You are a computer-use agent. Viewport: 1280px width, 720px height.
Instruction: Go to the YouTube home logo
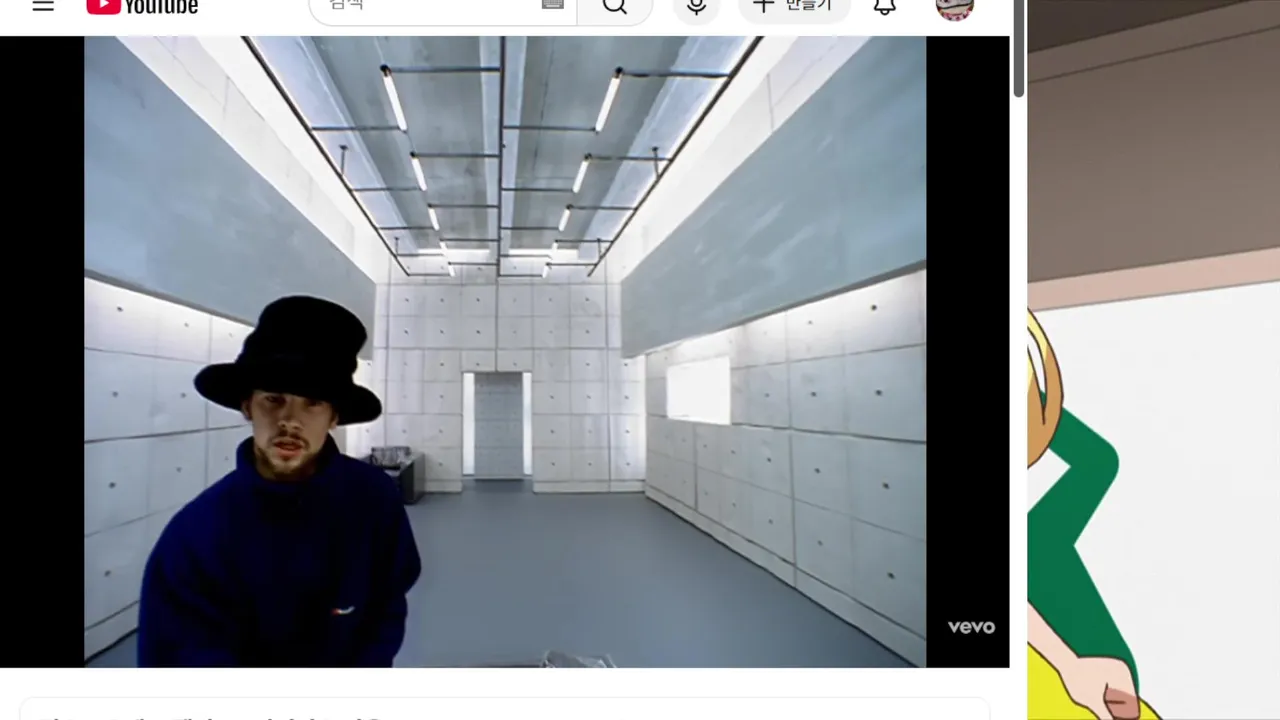(142, 7)
